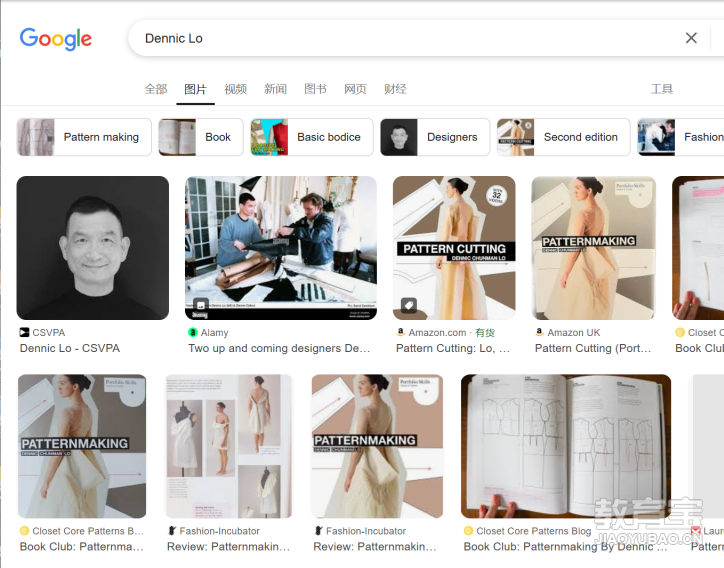Filter by the Book chip
This screenshot has width=724, height=568.
[x=201, y=137]
